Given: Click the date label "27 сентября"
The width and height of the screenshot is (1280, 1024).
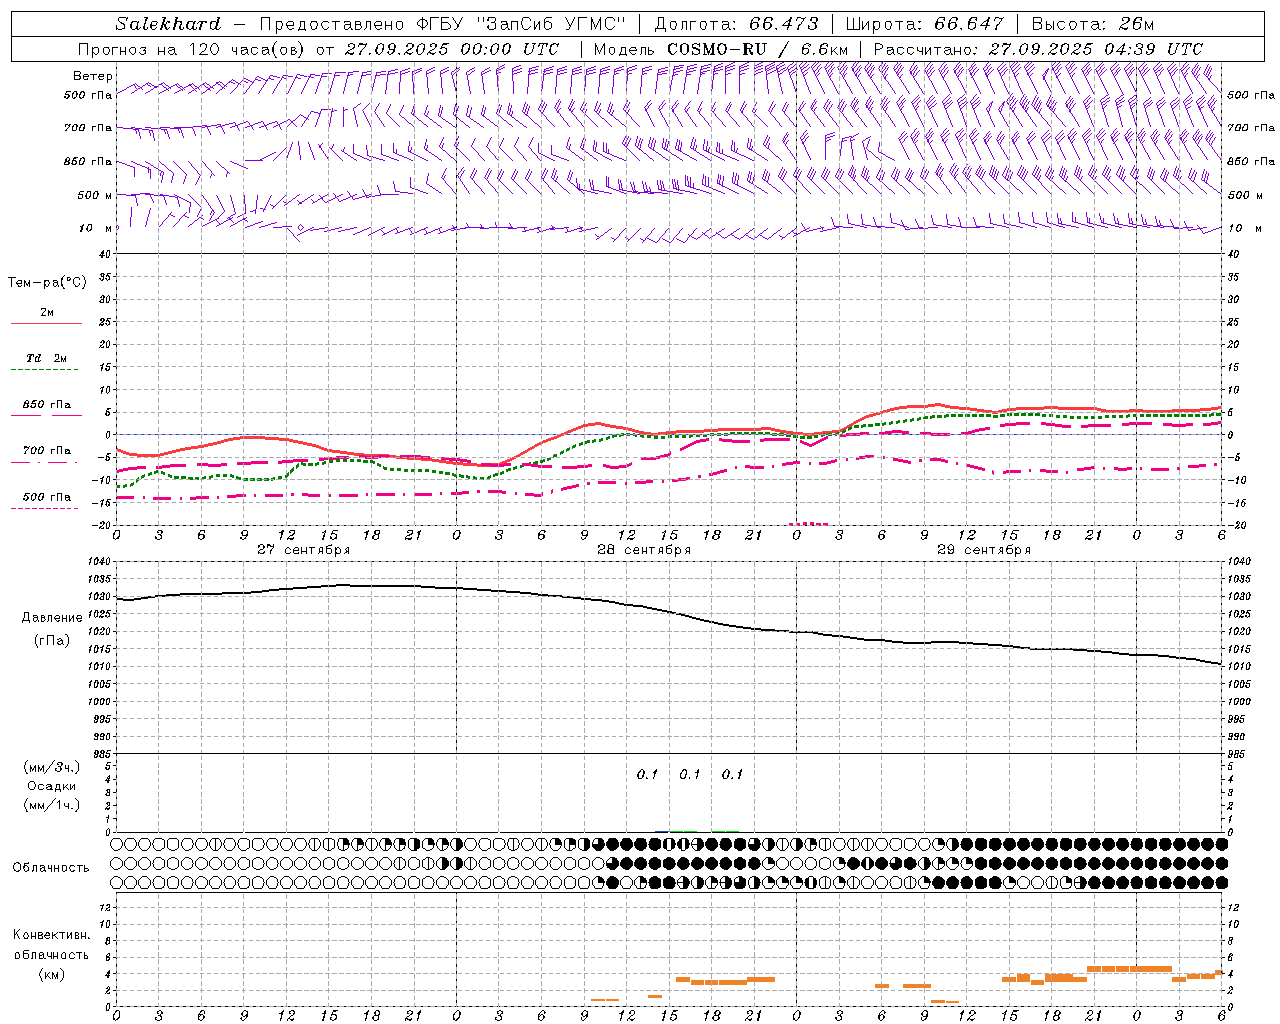Looking at the screenshot, I should pyautogui.click(x=304, y=550).
